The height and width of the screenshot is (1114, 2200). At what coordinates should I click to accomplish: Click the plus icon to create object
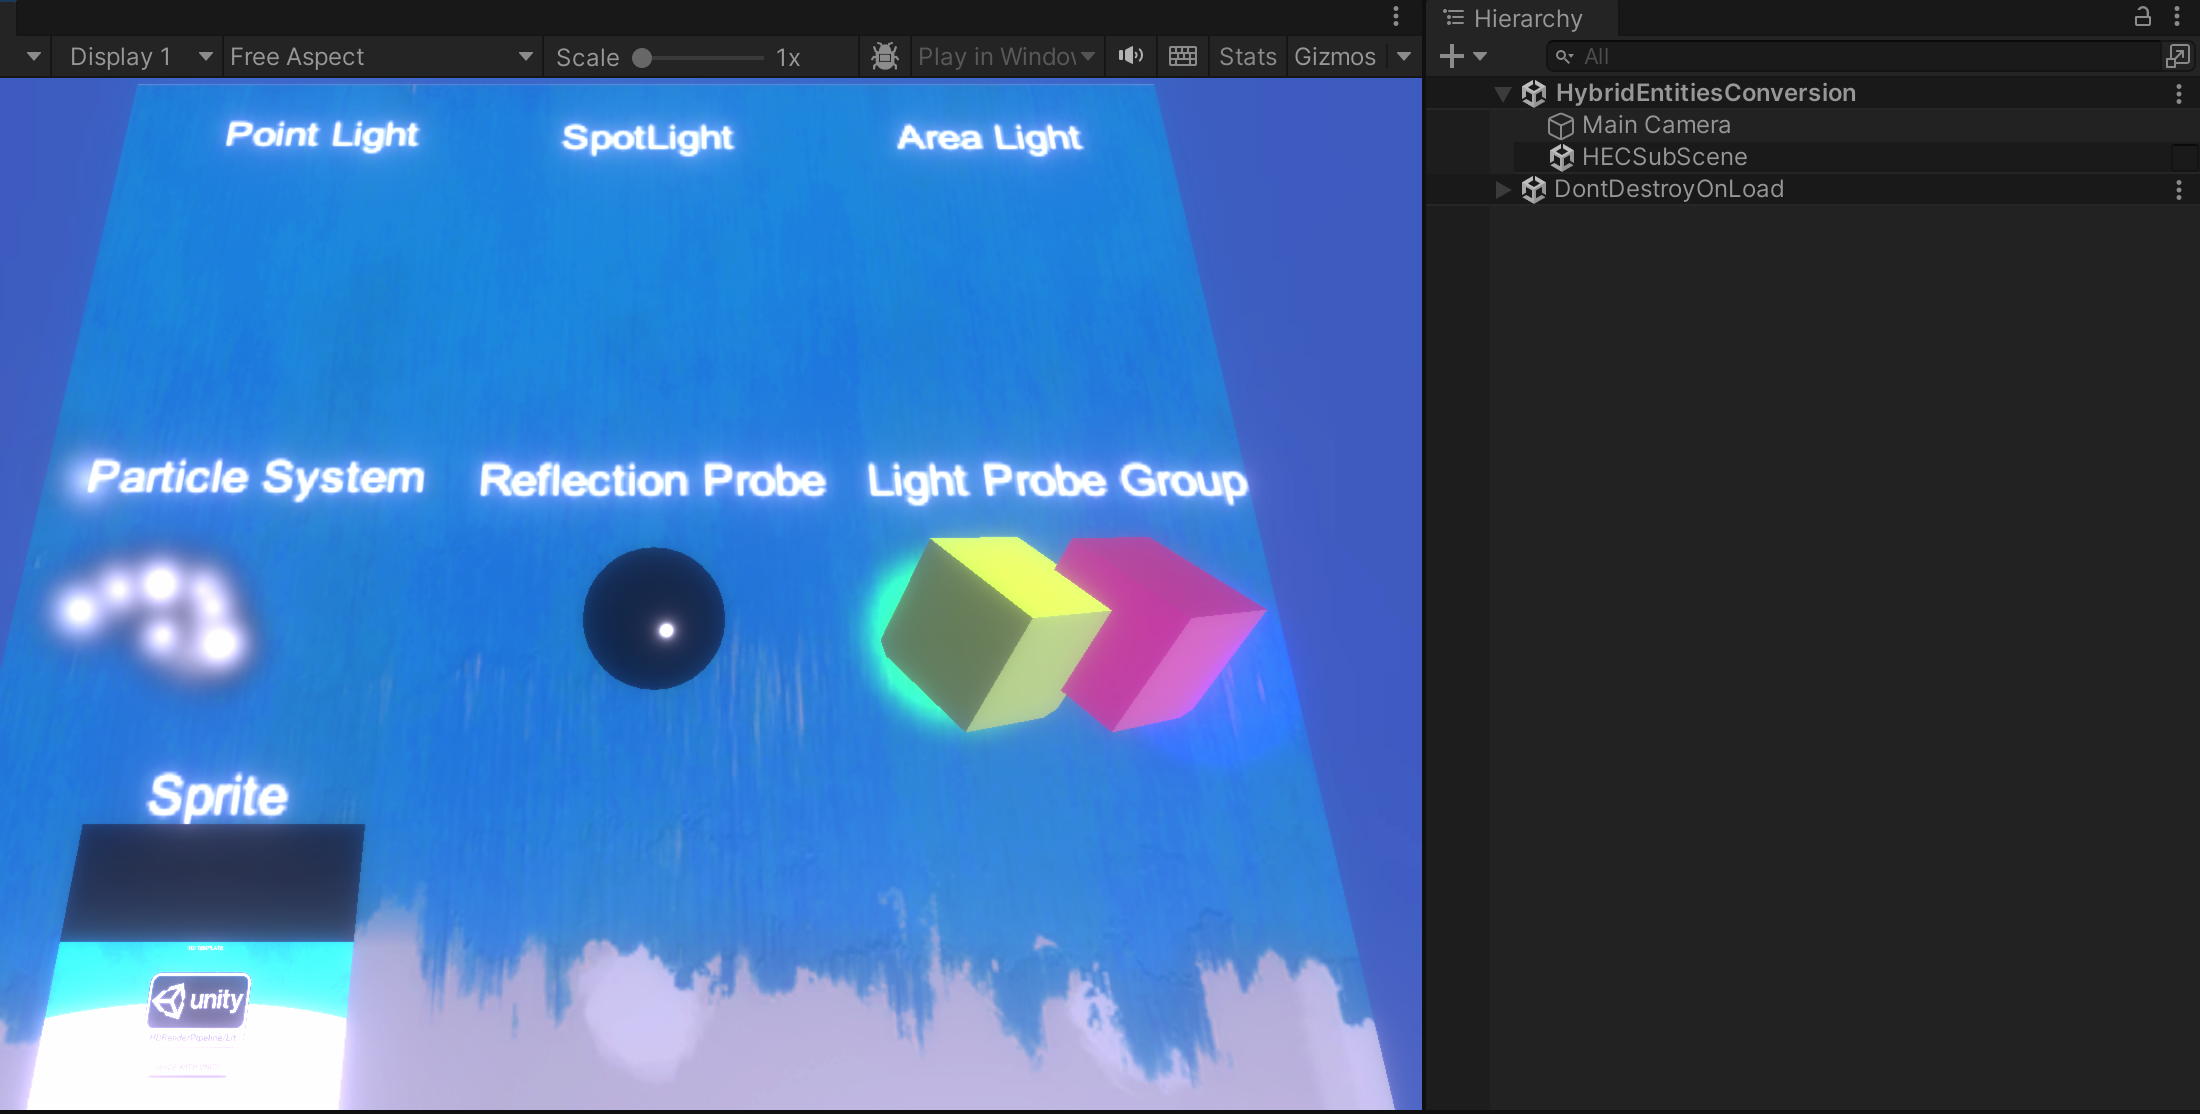[x=1452, y=56]
